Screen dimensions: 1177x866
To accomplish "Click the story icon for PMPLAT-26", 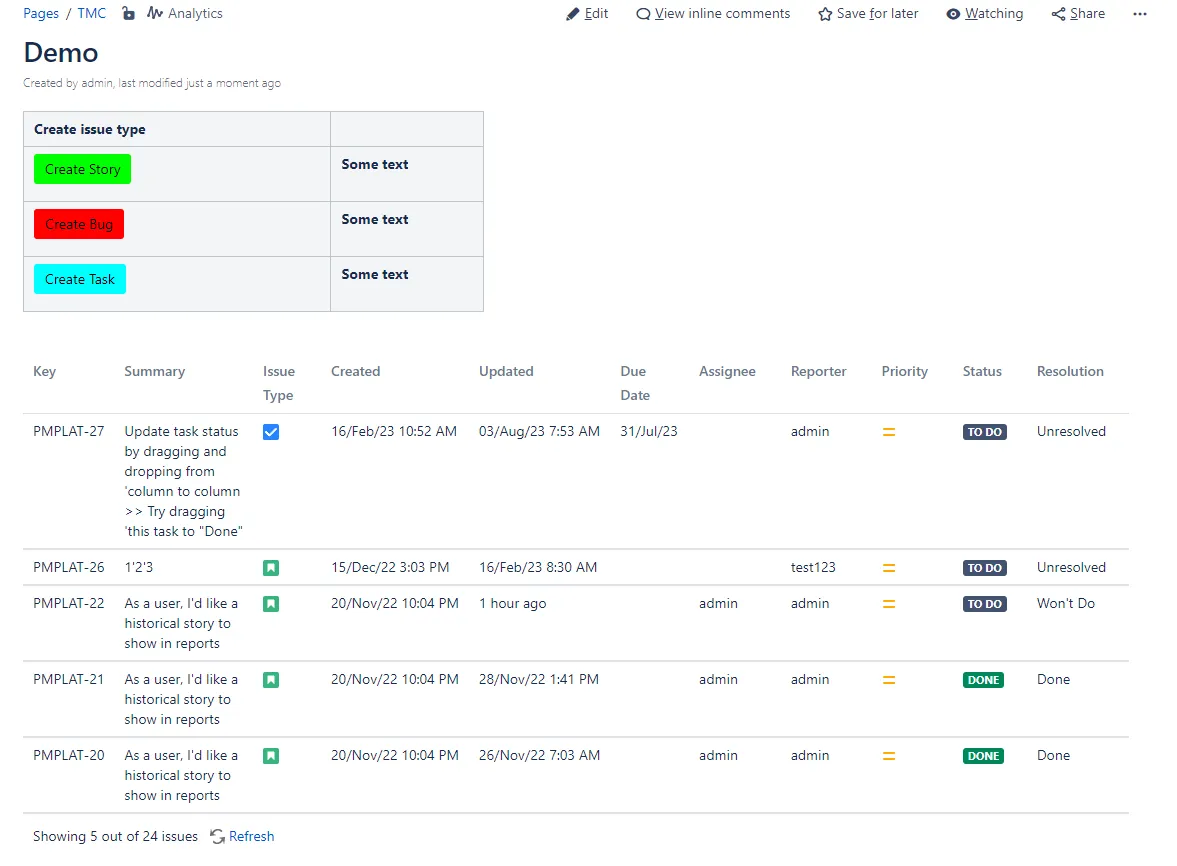I will [271, 568].
